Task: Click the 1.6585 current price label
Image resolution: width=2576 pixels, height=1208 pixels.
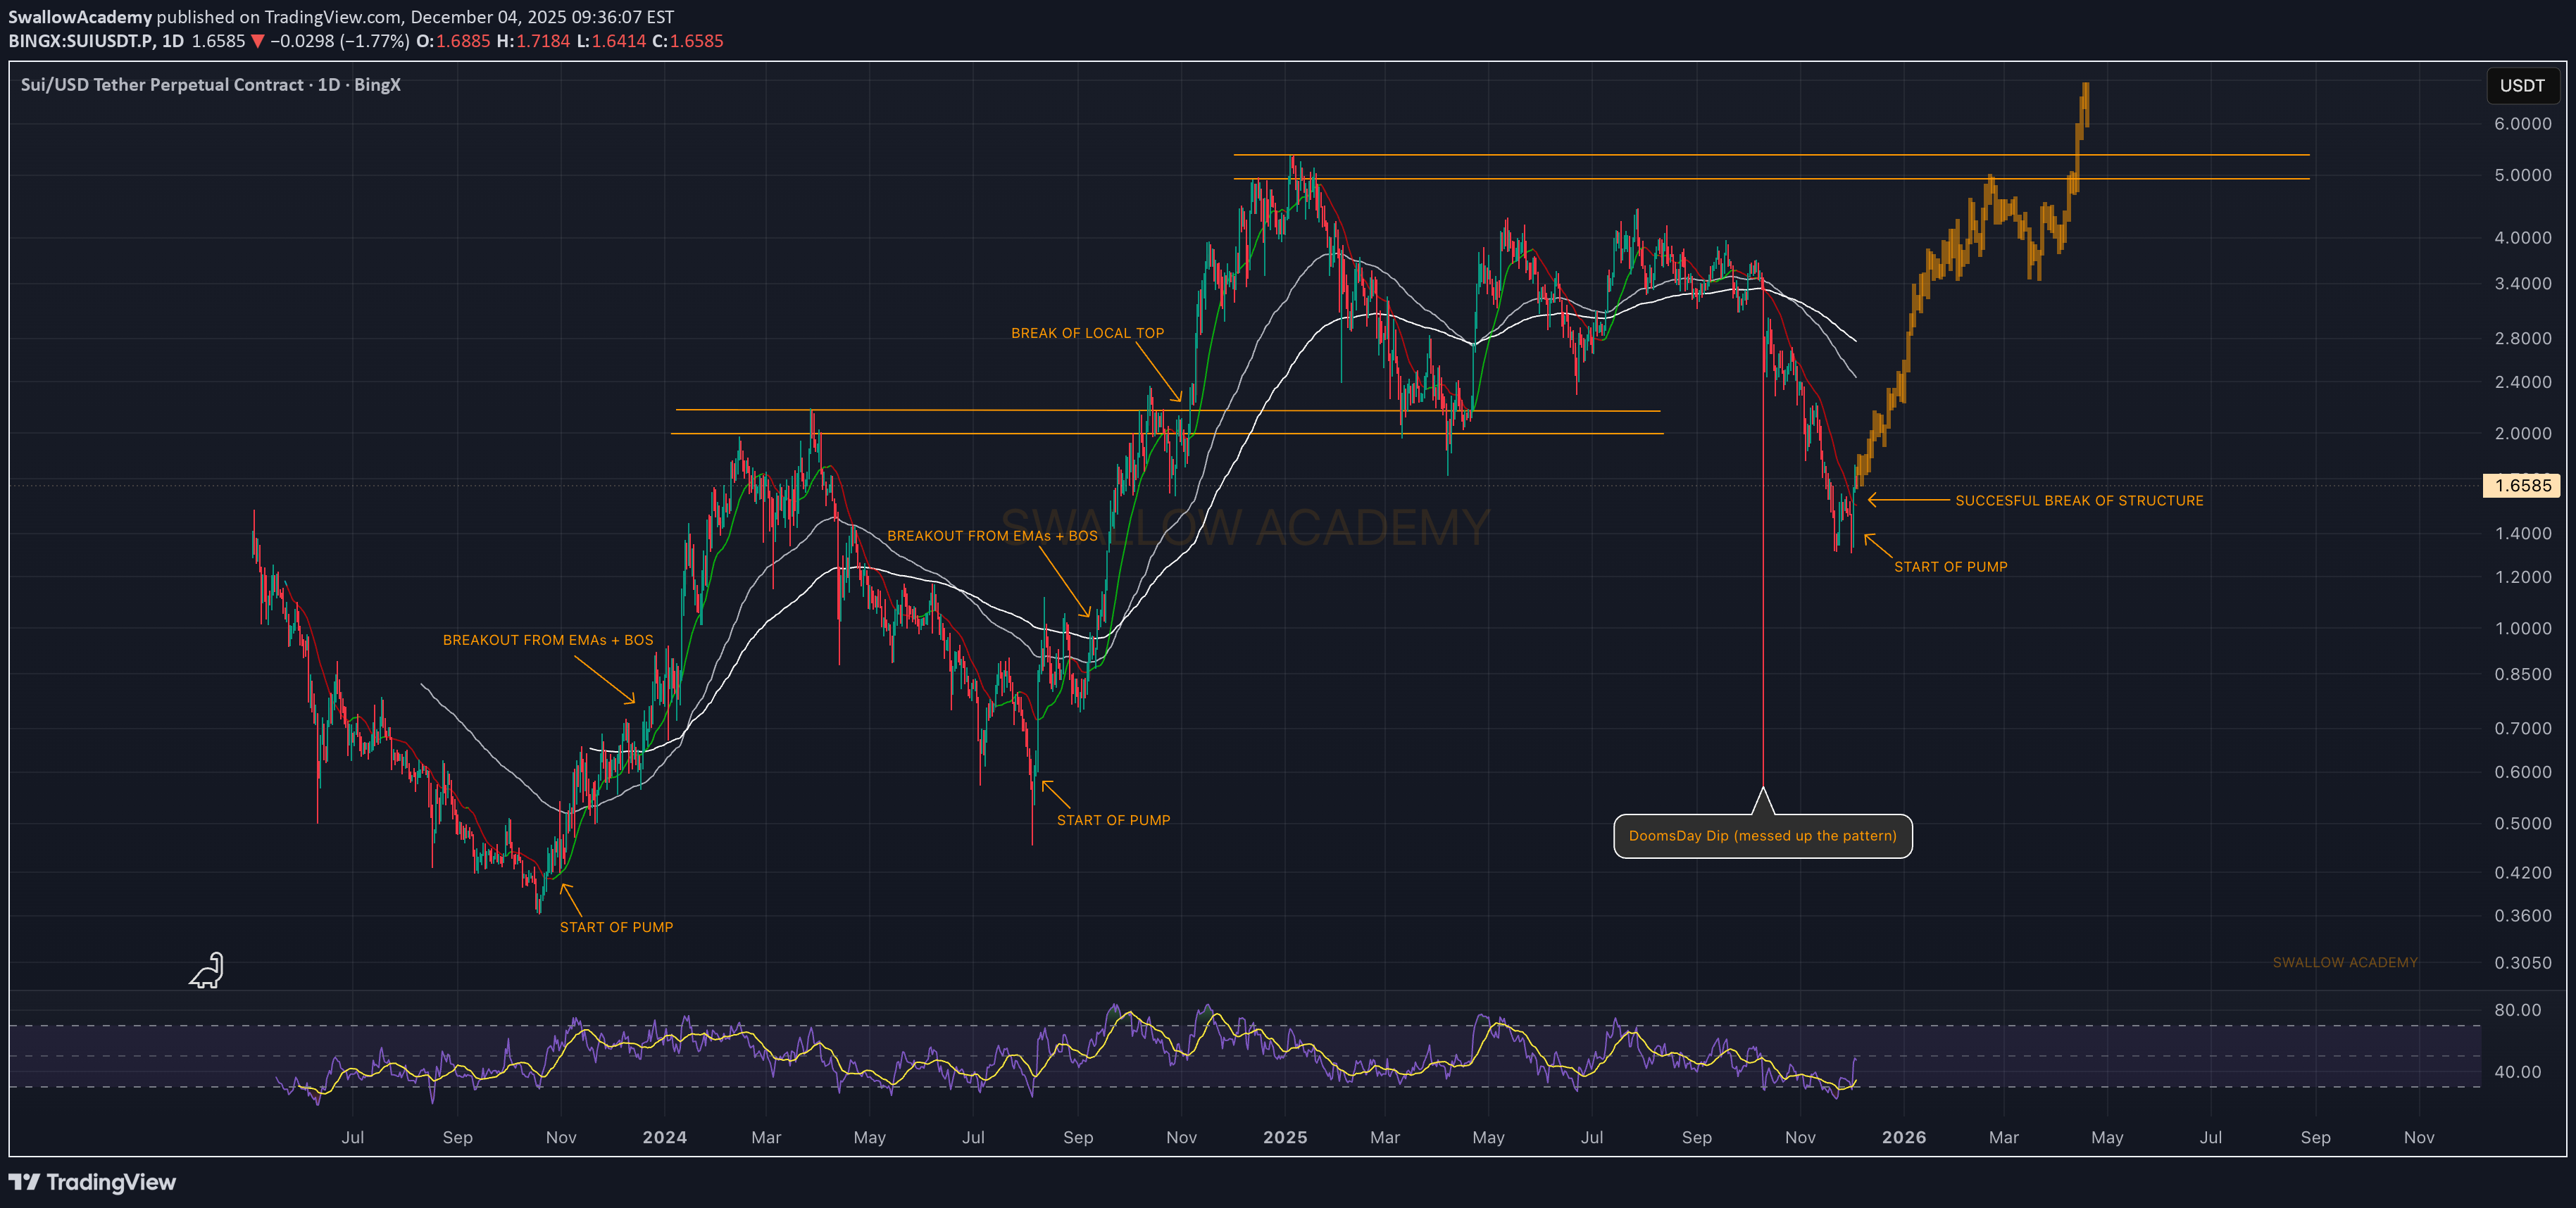Action: (2521, 486)
